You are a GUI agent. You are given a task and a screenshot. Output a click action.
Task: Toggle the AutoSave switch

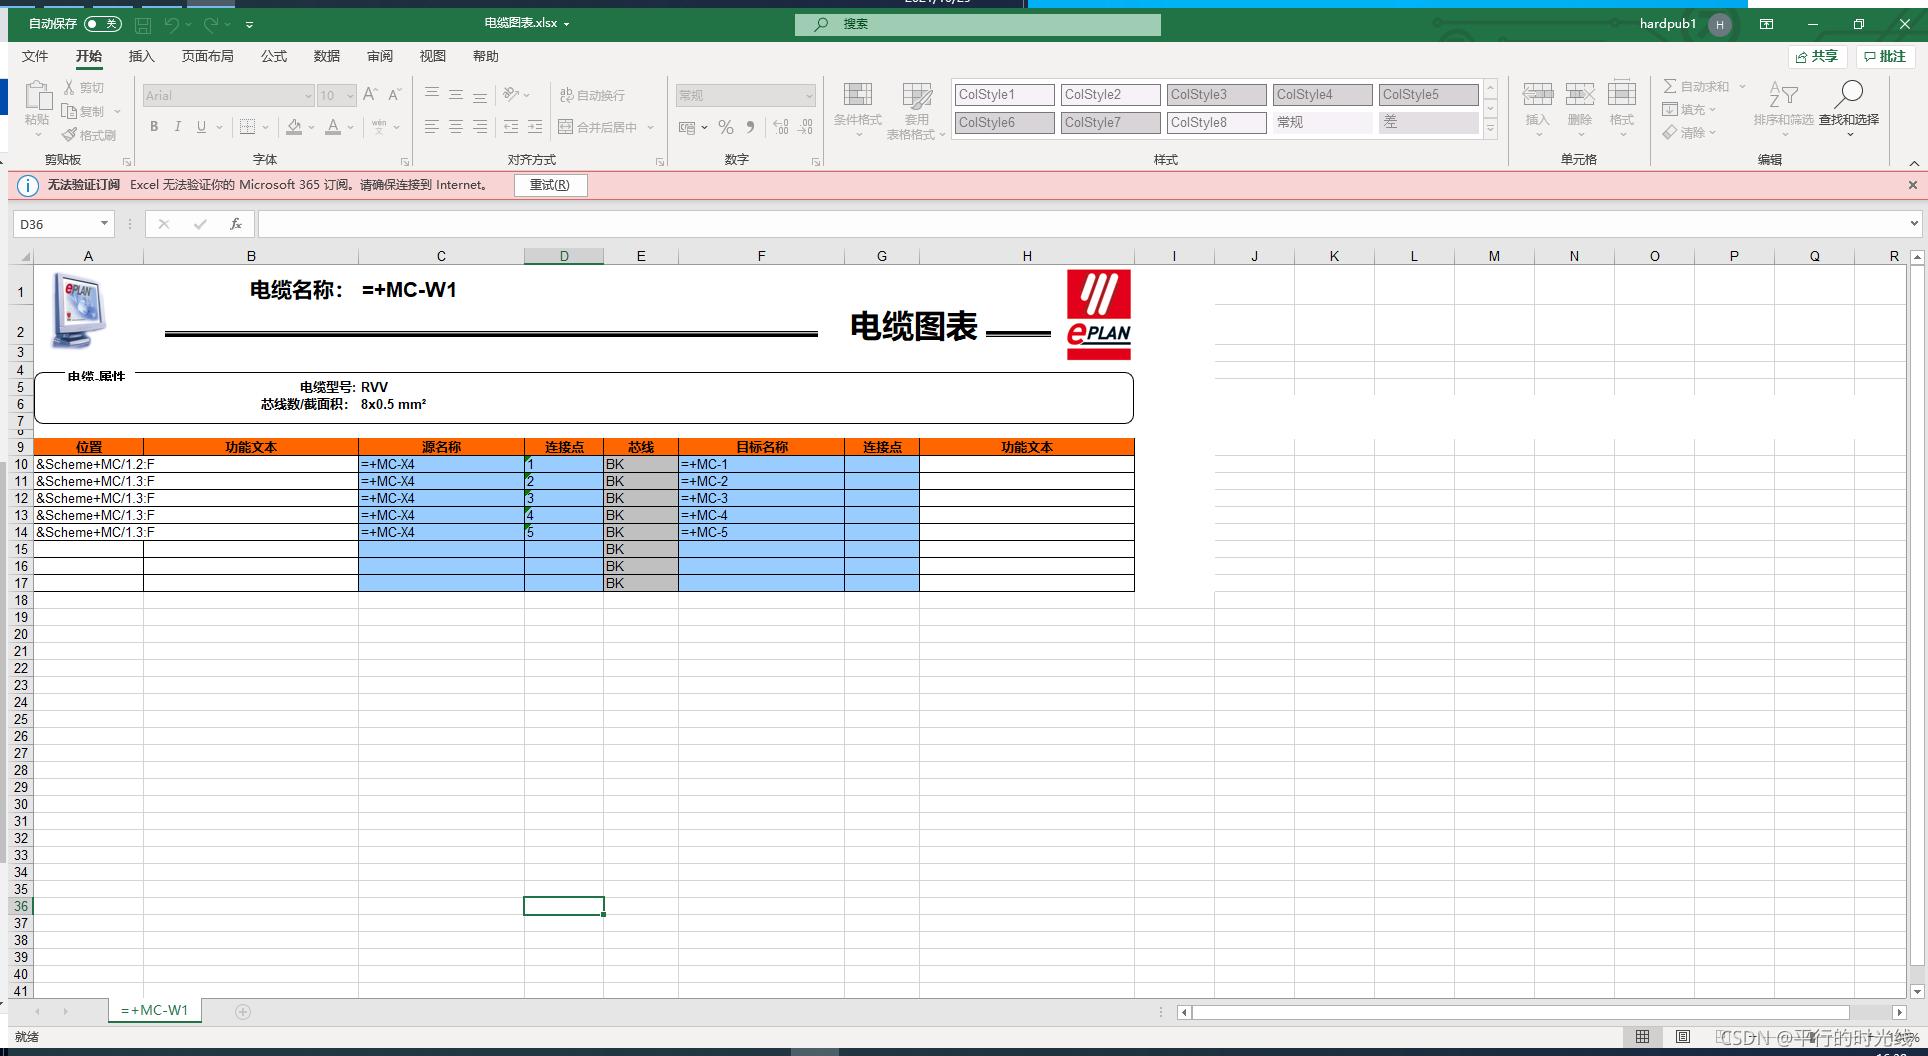(x=102, y=24)
